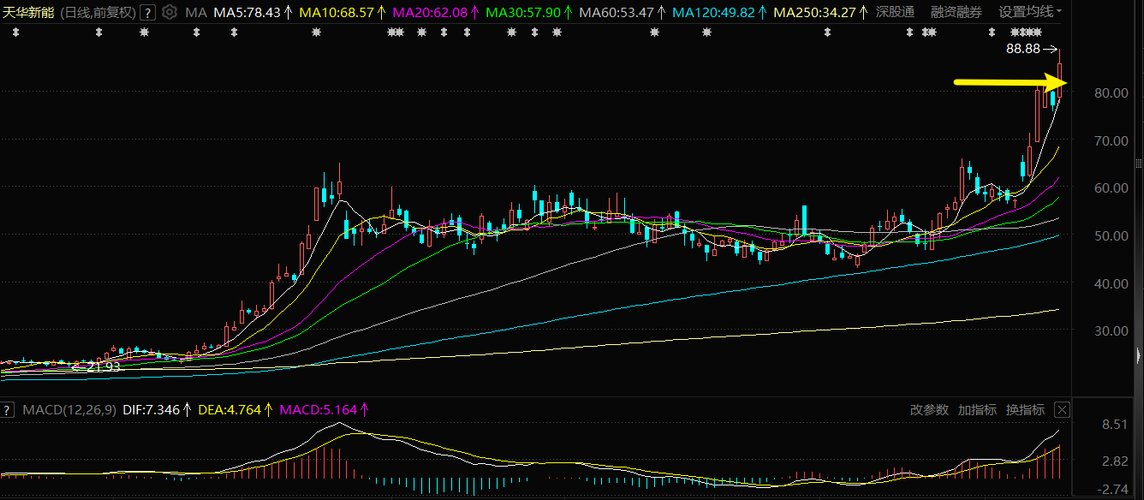This screenshot has width=1144, height=500.
Task: Click the (日线,前复权) period label
Action: 97,12
